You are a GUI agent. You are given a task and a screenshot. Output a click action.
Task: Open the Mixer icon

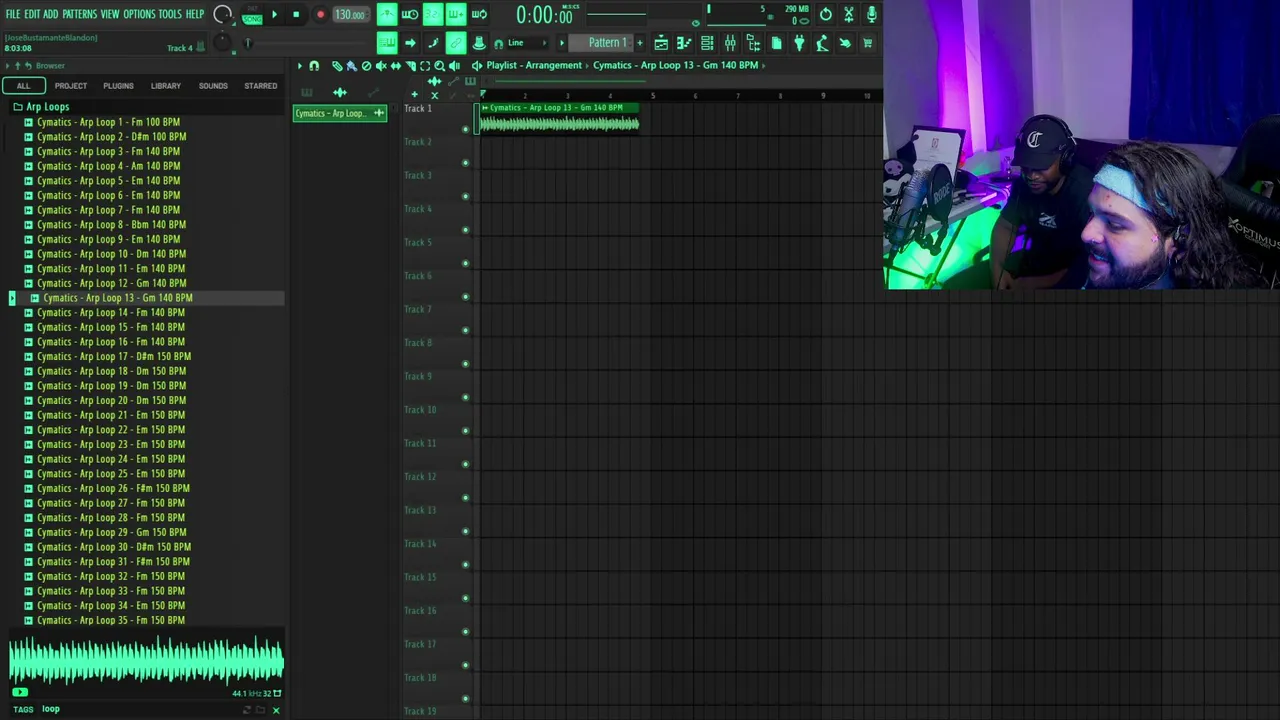[x=730, y=43]
